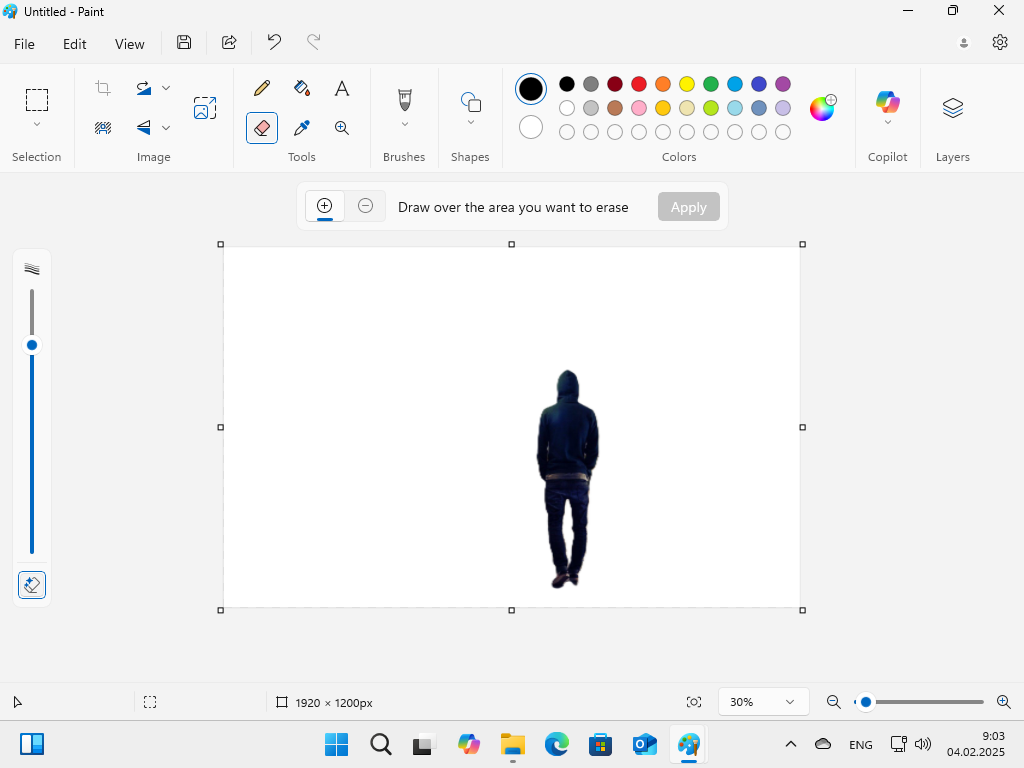Click the Apply button

(688, 207)
